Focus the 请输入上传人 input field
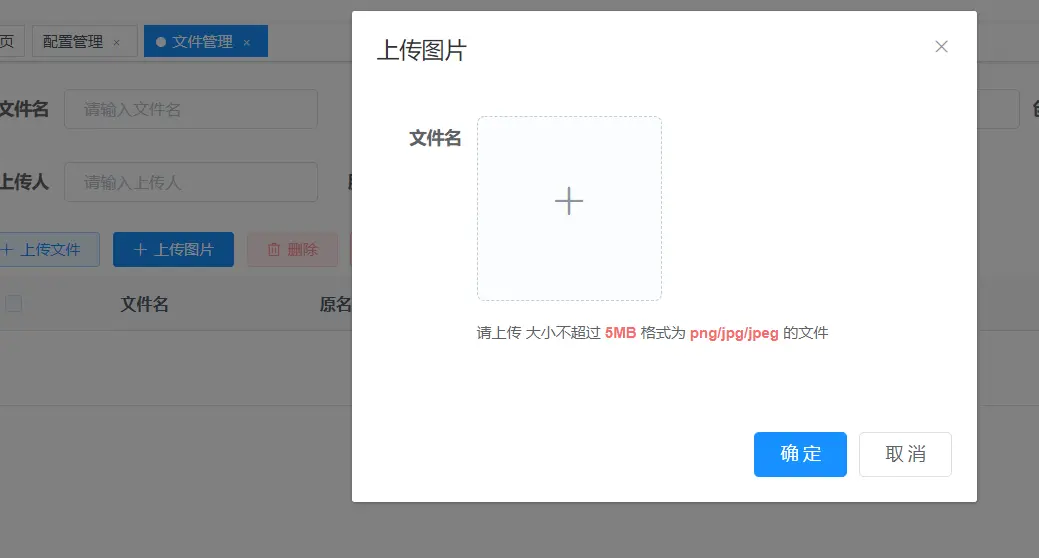Screen dimensions: 1039x558 (191, 182)
